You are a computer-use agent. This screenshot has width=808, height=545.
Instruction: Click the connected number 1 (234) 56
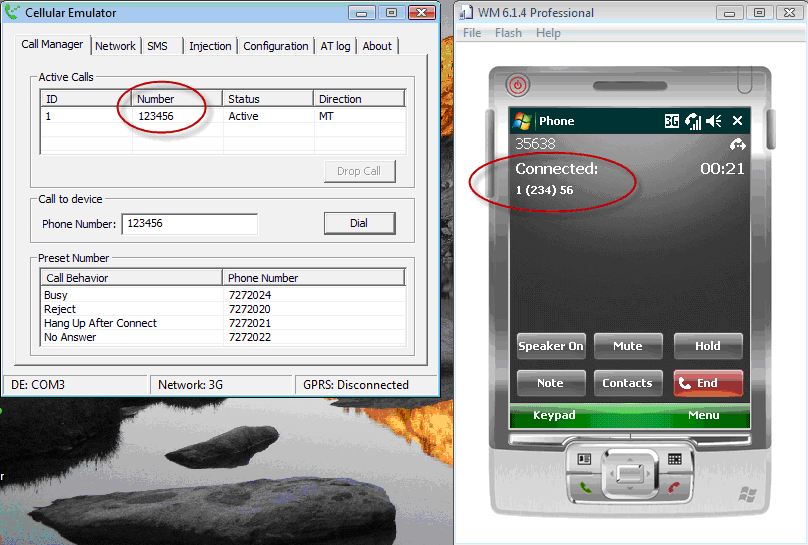(x=544, y=190)
